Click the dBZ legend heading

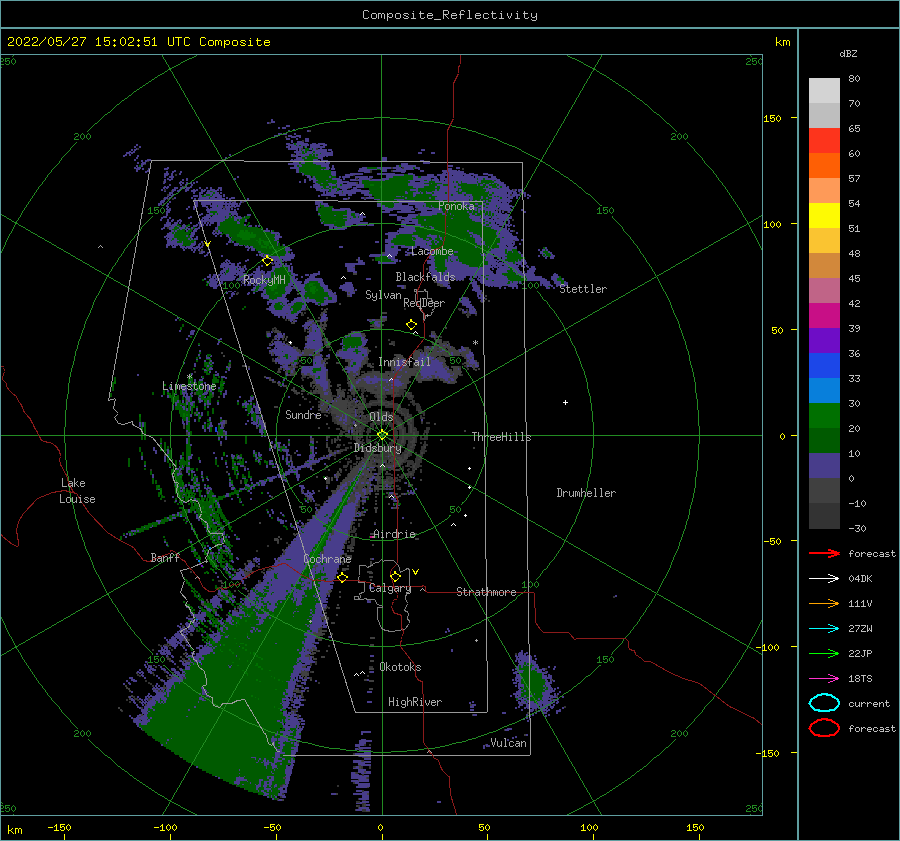click(848, 54)
